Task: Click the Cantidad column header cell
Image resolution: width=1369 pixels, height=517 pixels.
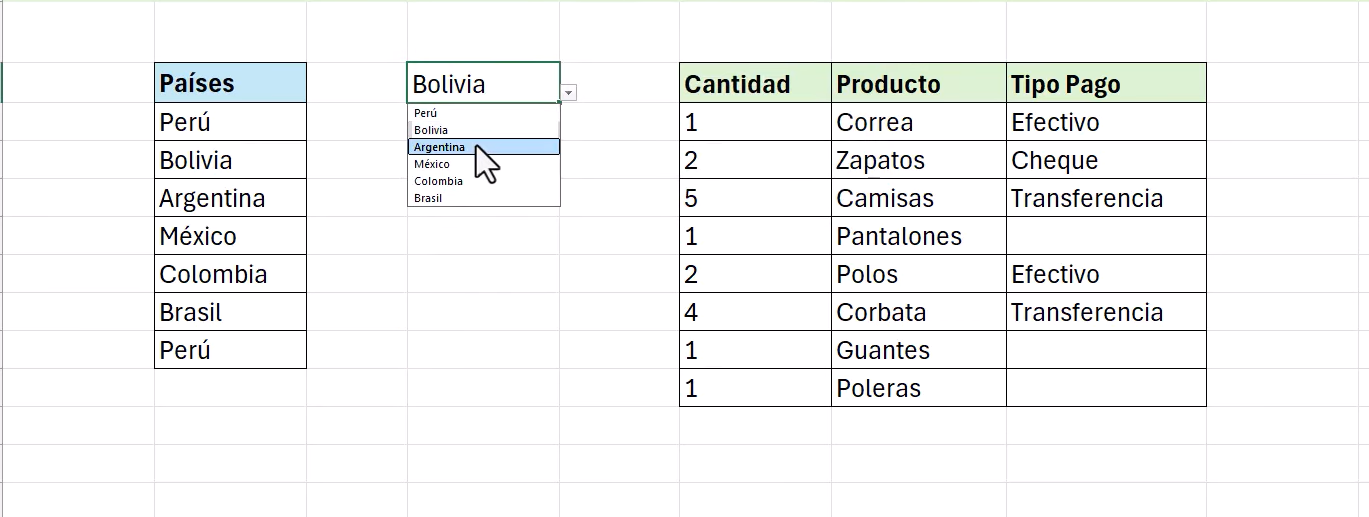Action: coord(755,84)
